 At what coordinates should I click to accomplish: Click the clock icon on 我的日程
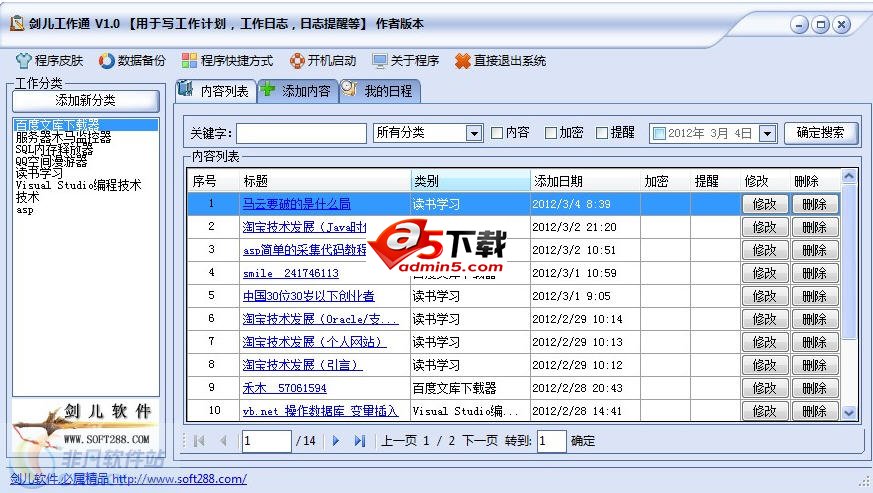pyautogui.click(x=349, y=89)
